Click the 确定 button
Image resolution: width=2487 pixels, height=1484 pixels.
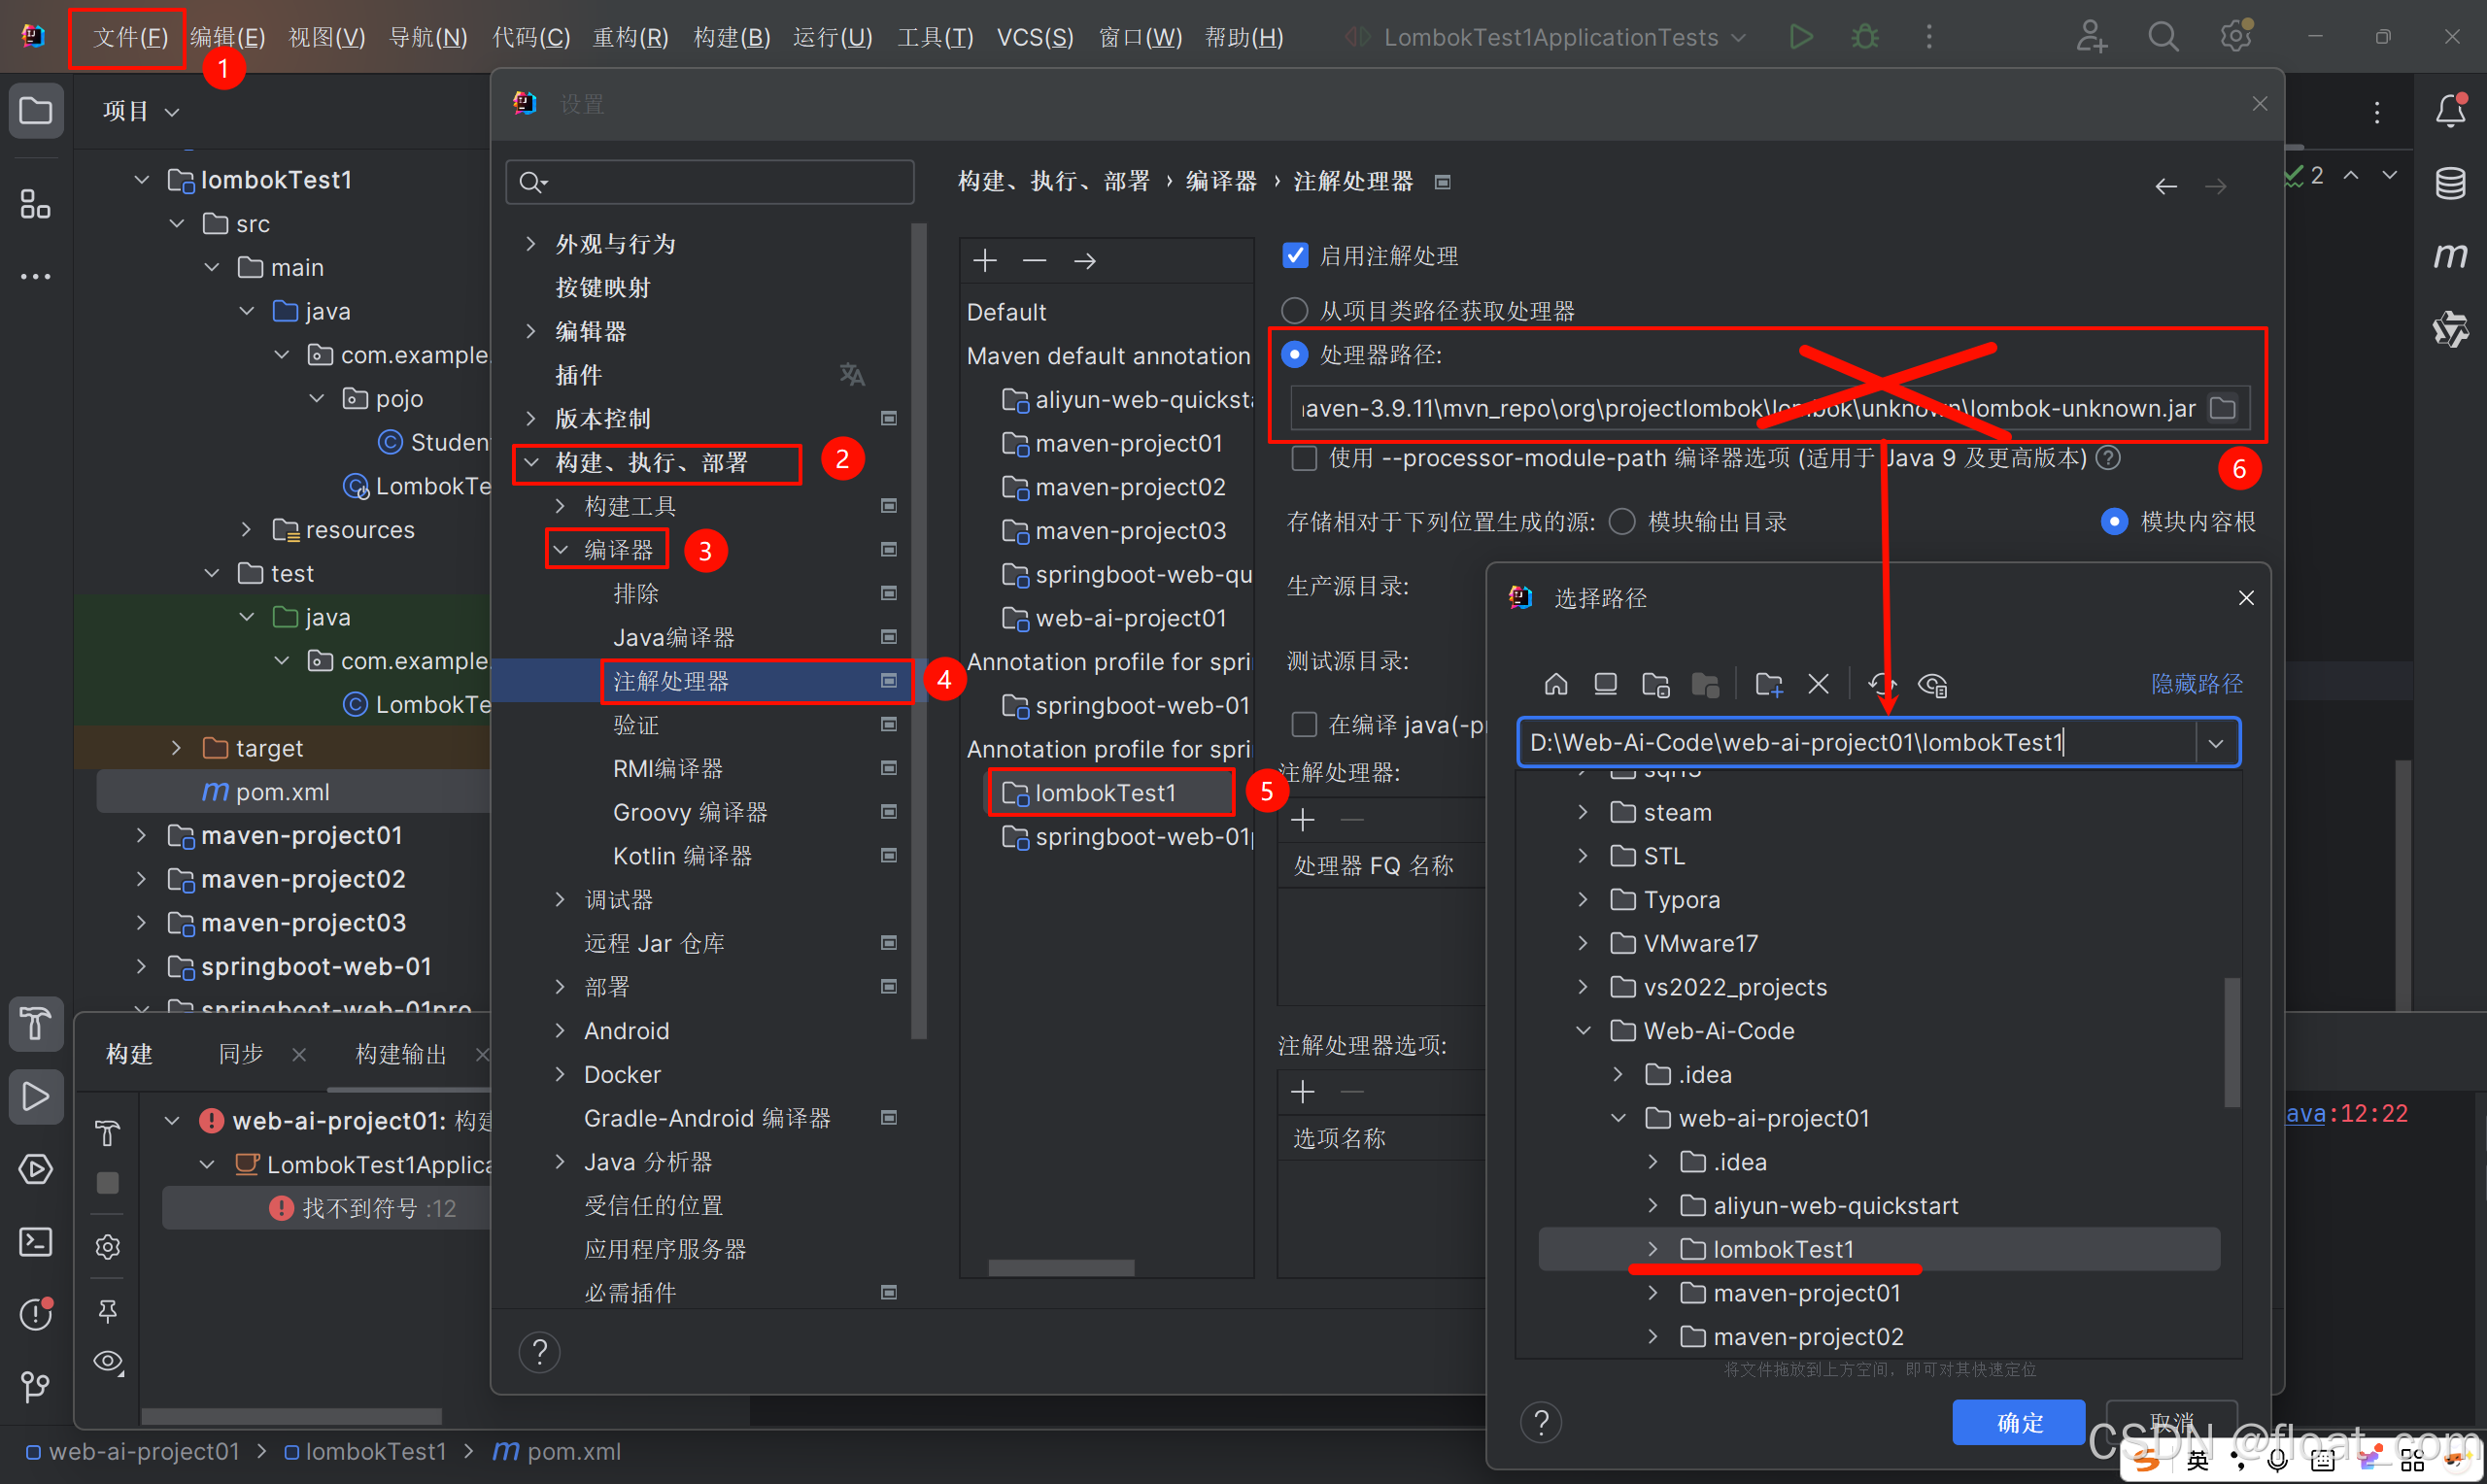(2018, 1422)
